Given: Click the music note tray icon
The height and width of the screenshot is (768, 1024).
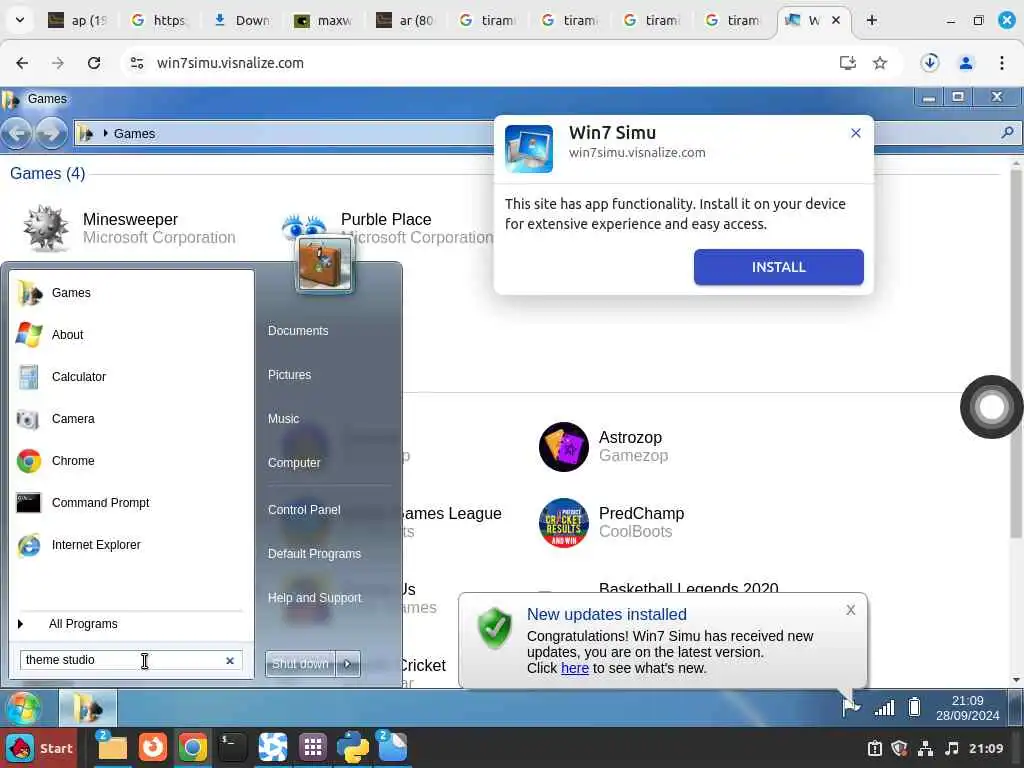Looking at the screenshot, I should (x=952, y=748).
